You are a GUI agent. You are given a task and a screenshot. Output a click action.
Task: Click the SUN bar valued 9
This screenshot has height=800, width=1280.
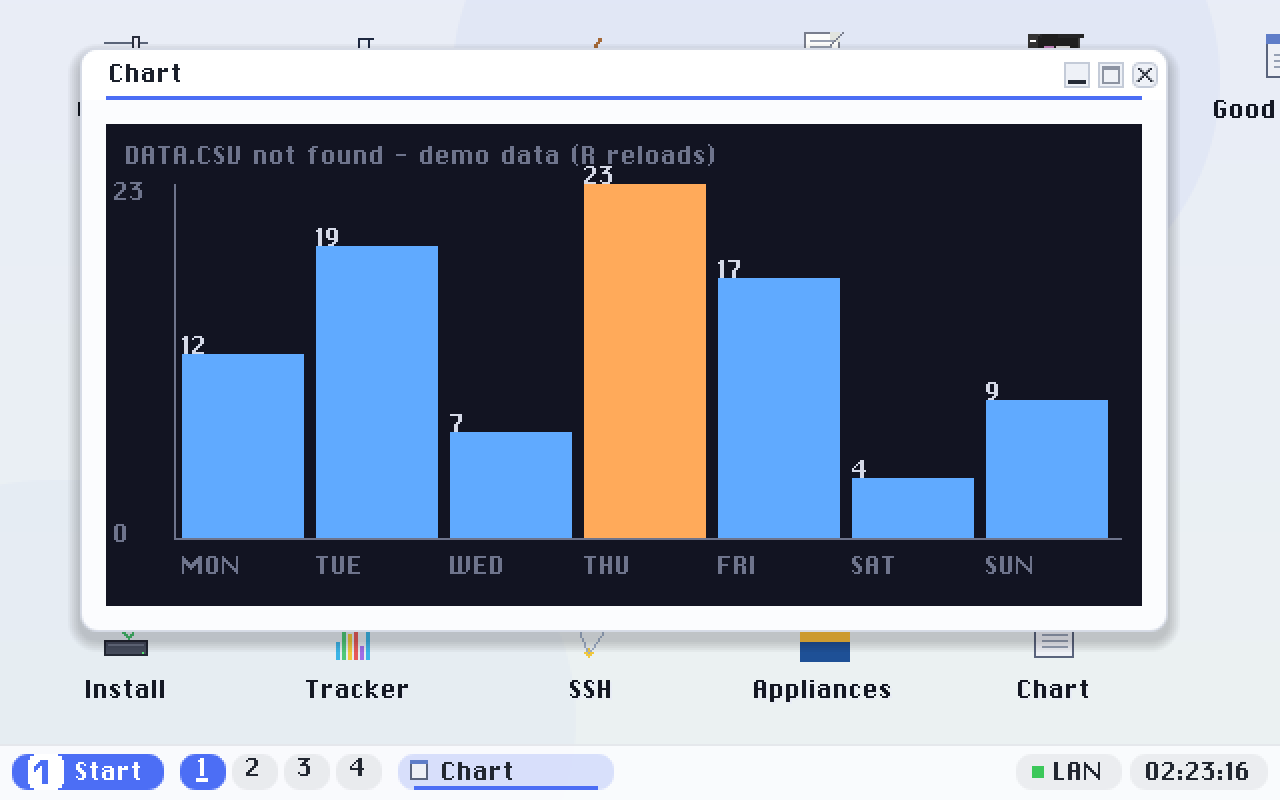(1047, 469)
